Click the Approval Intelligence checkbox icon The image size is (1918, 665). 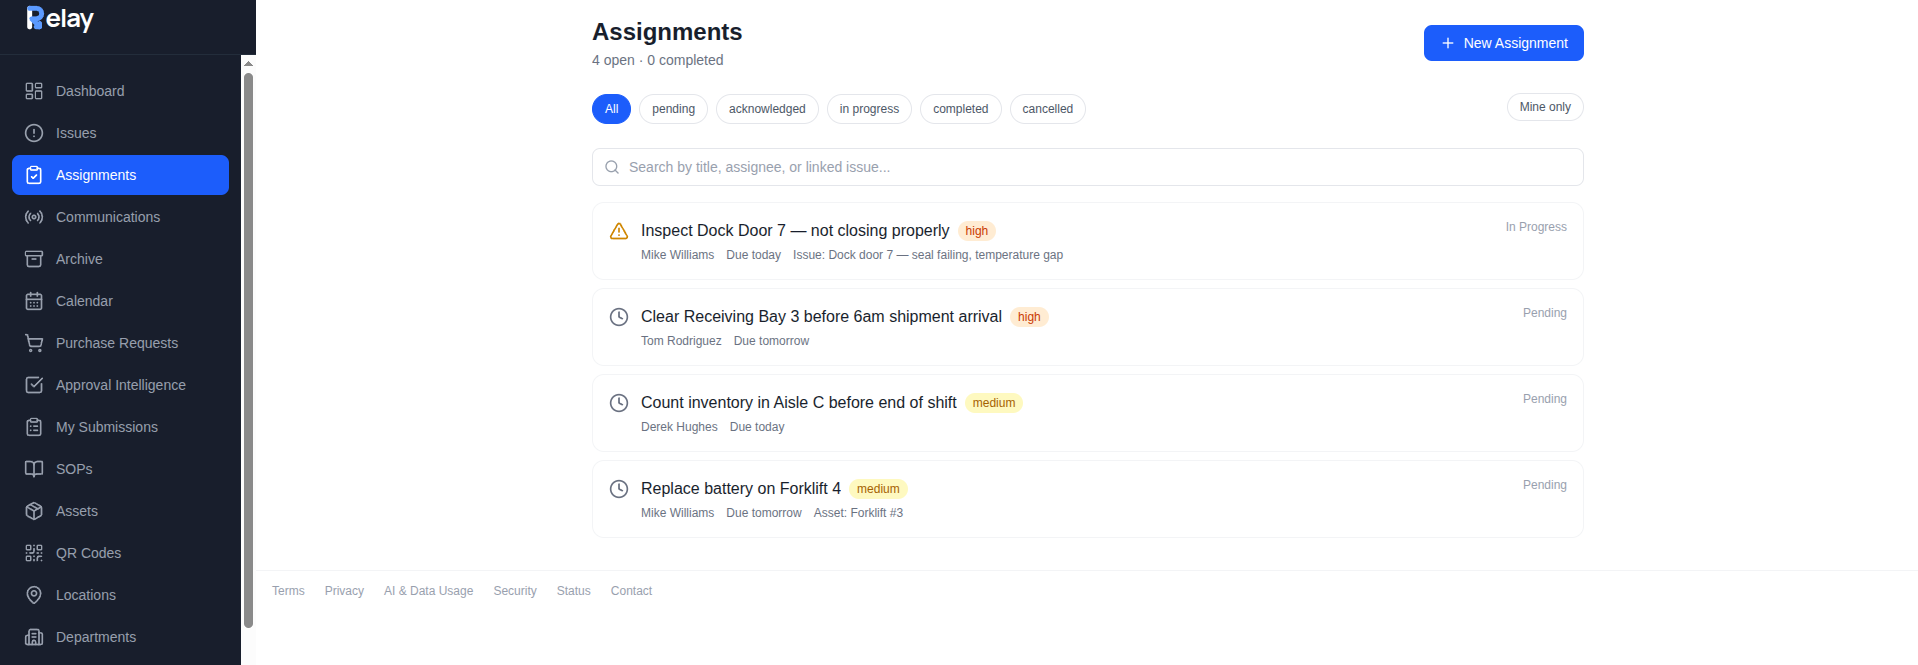[34, 385]
